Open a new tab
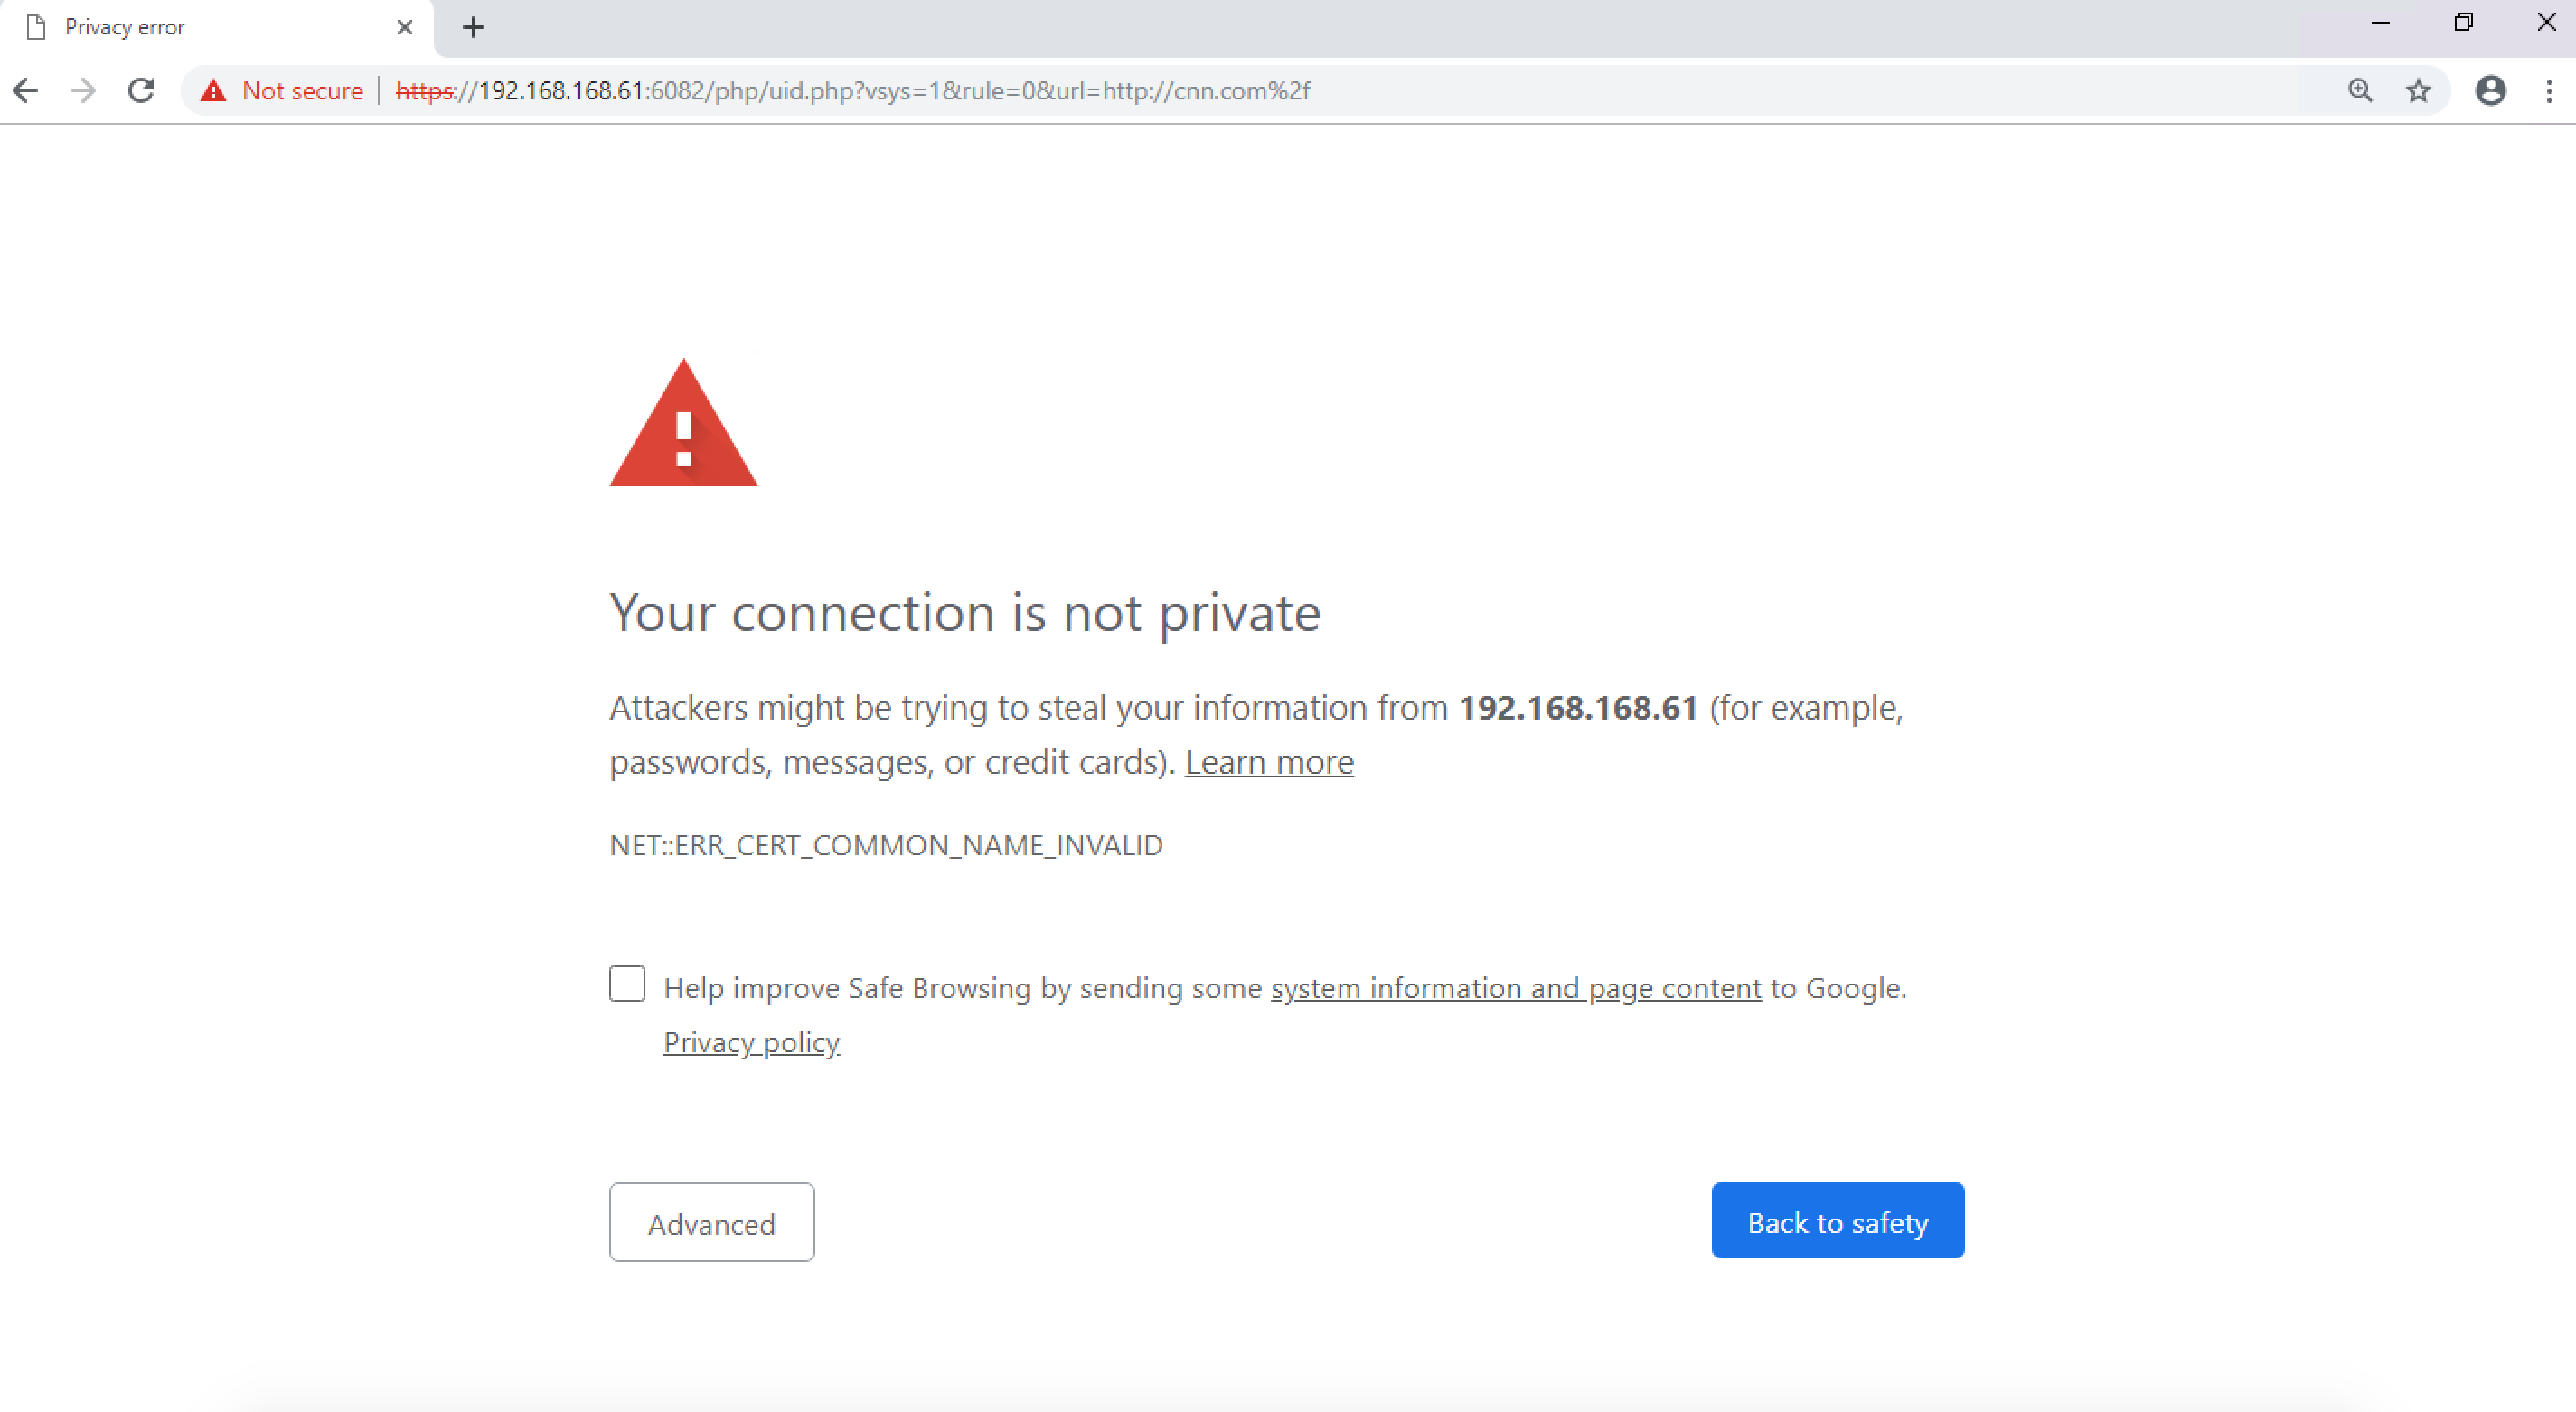Screen dimensions: 2576x1412 pyautogui.click(x=474, y=27)
